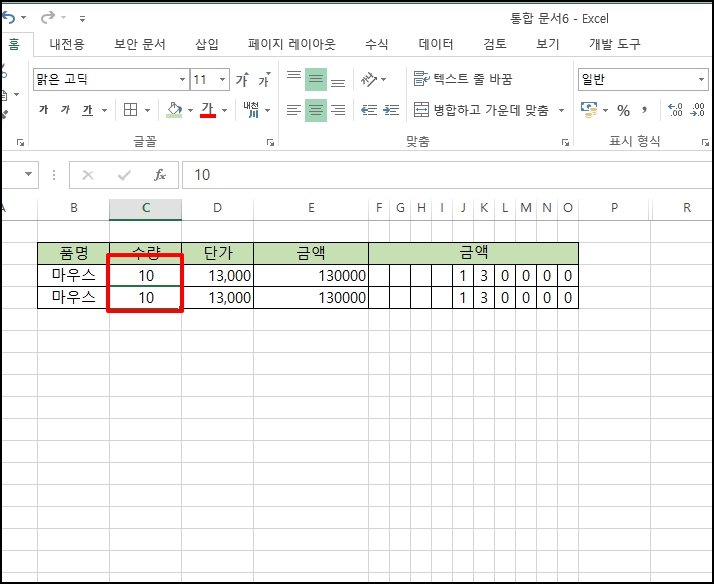714x584 pixels.
Task: Increase indent icon
Action: [x=391, y=110]
